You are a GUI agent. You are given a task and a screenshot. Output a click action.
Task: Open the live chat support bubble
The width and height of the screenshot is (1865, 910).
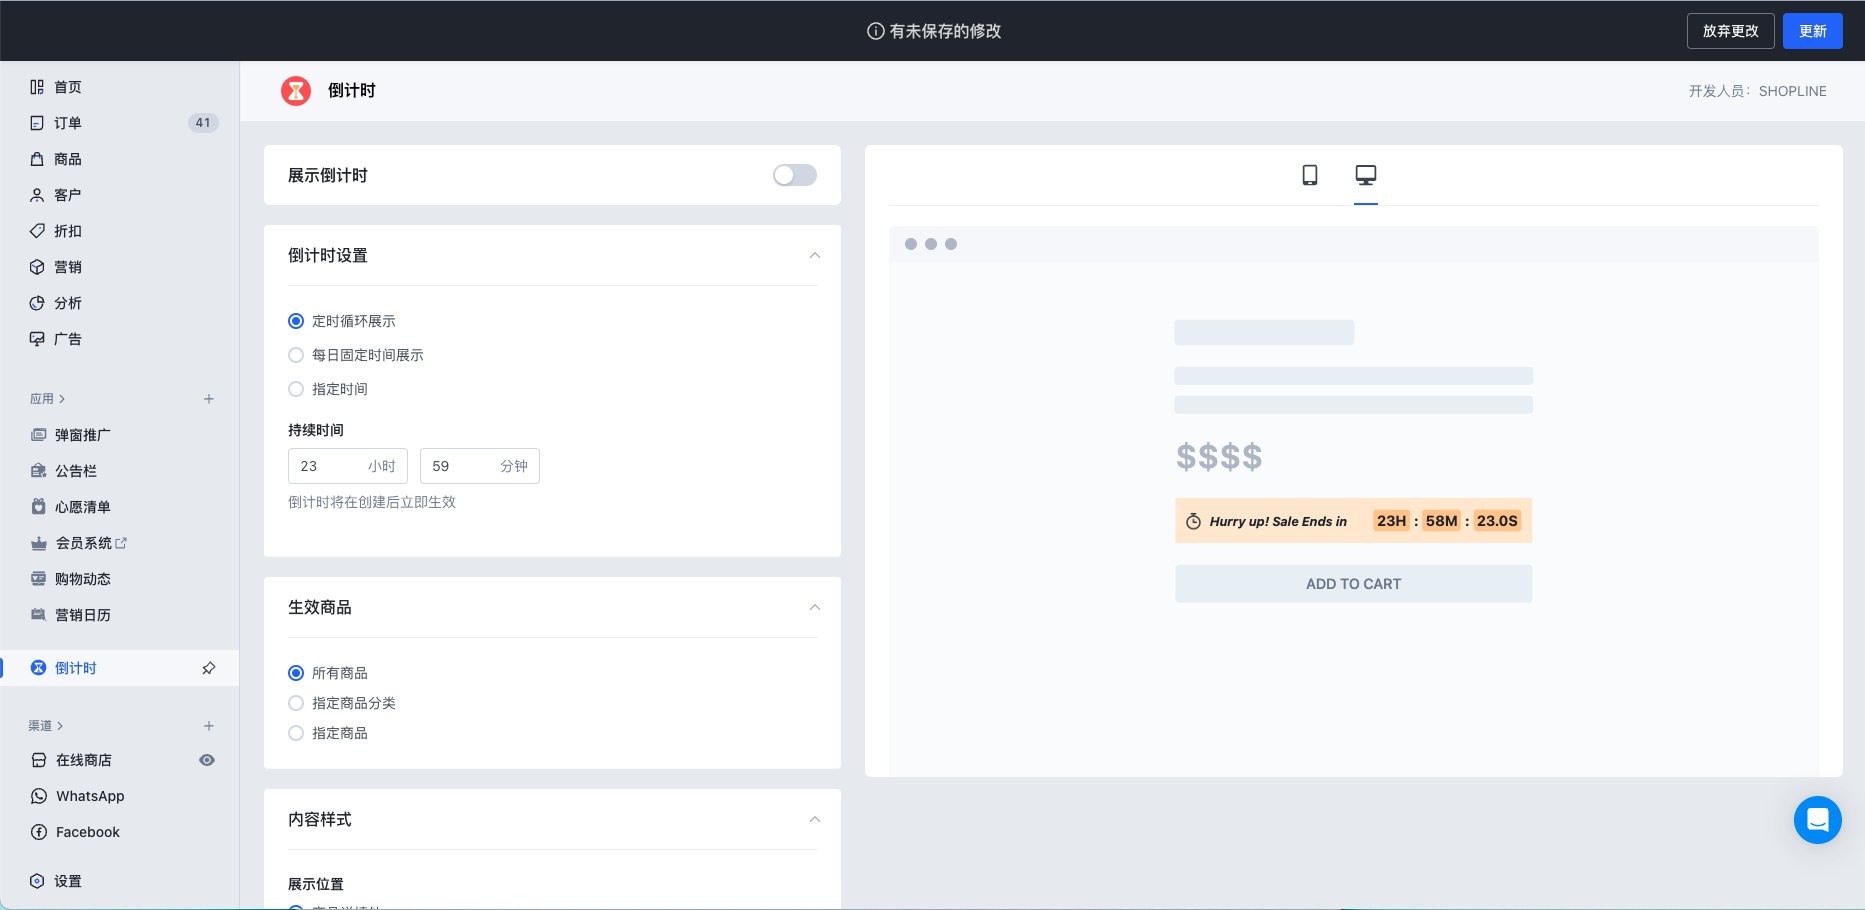tap(1817, 820)
